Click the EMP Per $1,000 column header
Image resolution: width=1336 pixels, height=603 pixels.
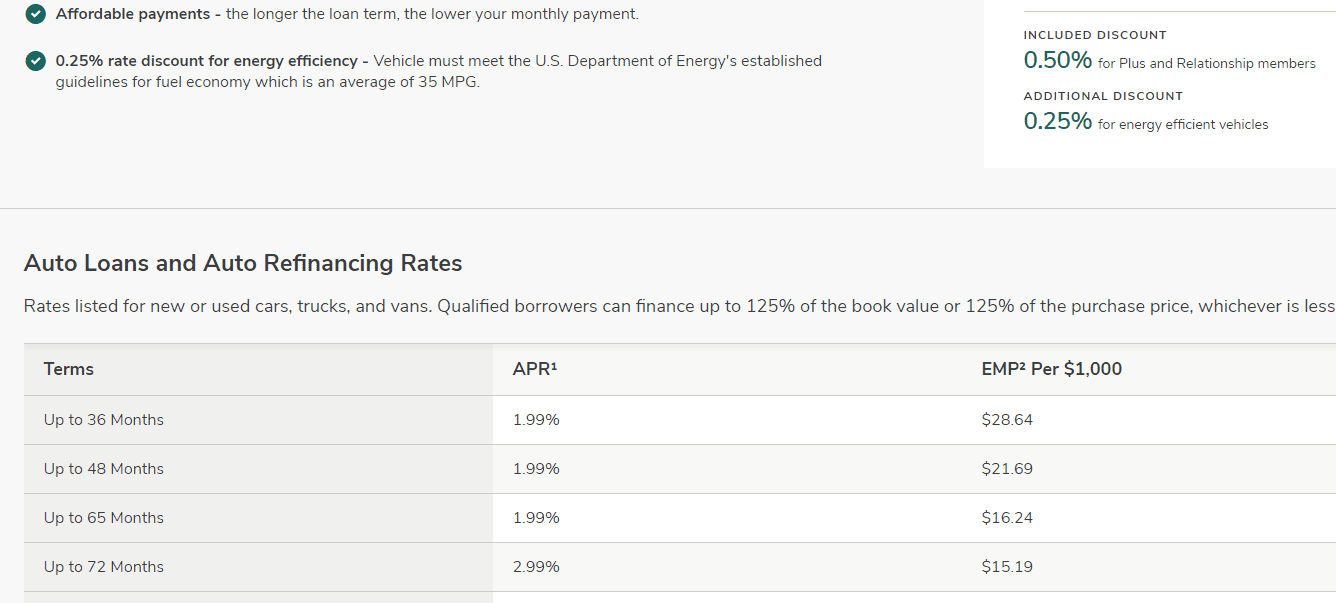tap(1051, 369)
